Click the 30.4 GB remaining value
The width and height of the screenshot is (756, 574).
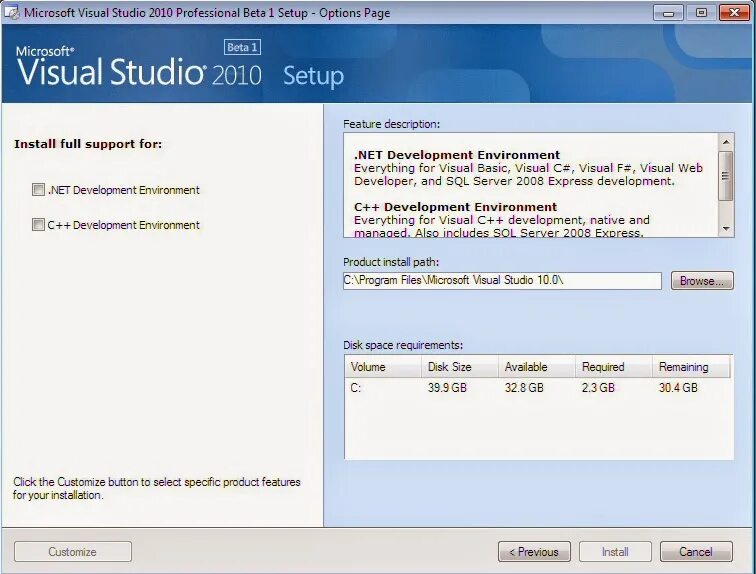coord(678,387)
